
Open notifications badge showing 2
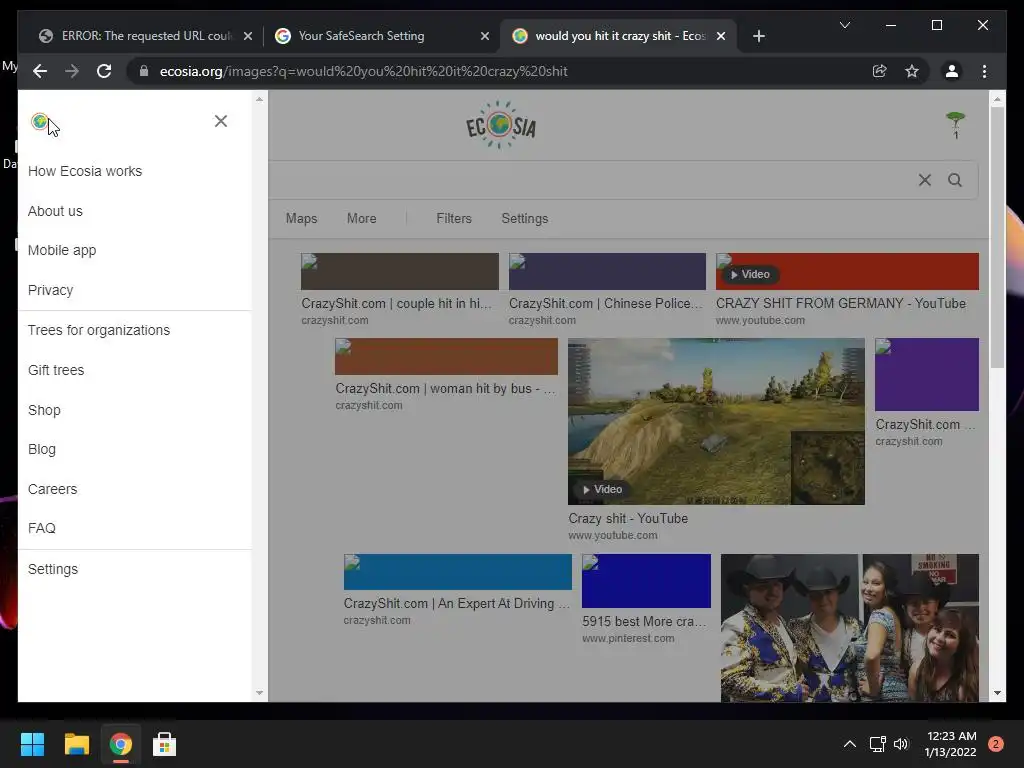[x=996, y=744]
